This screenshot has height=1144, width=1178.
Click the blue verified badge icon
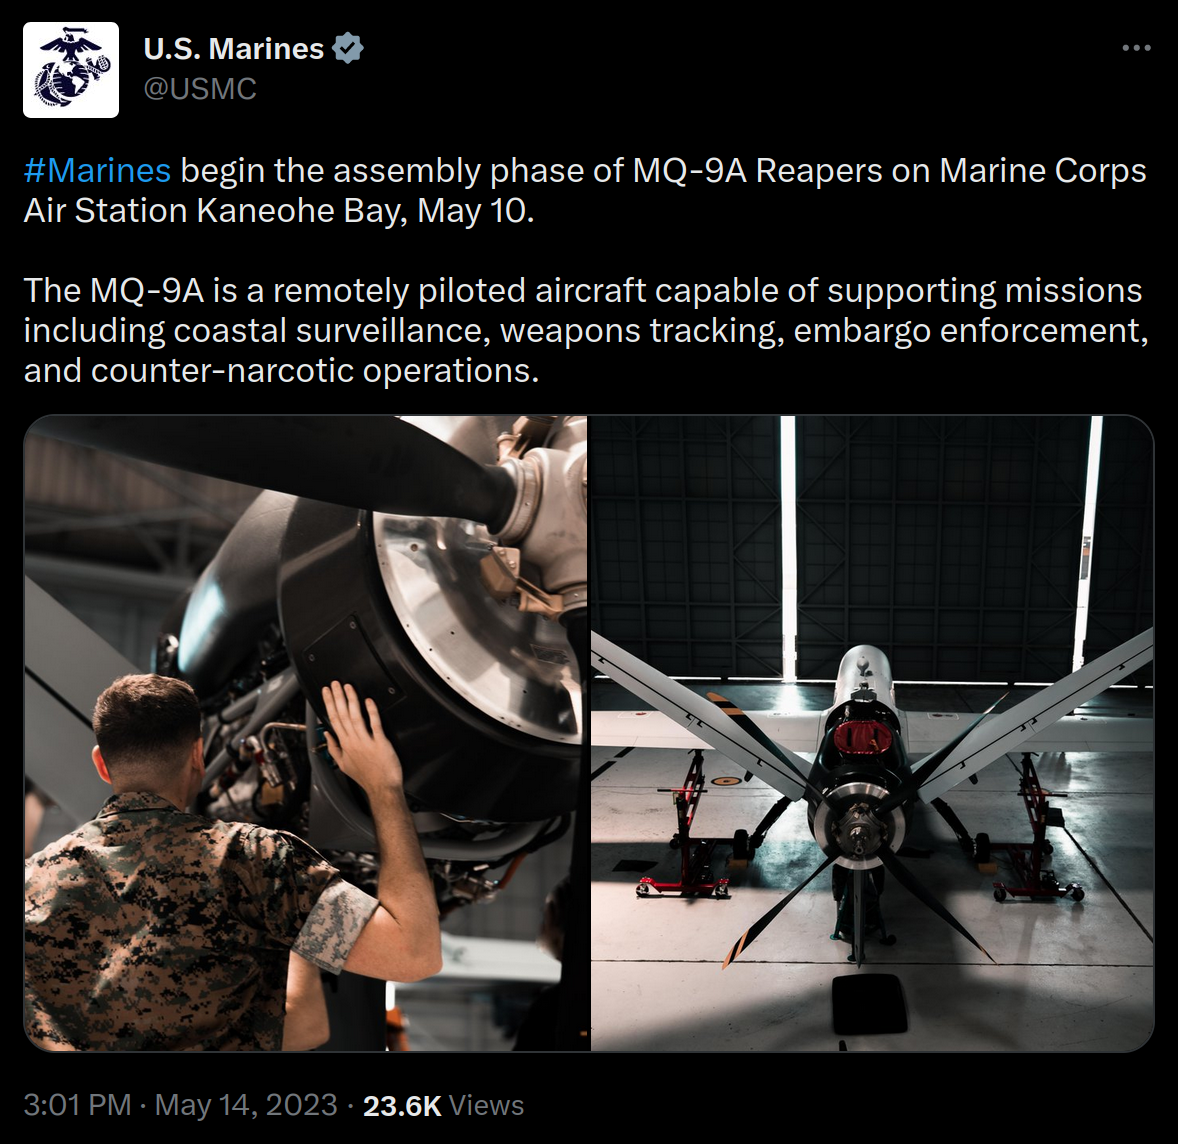[348, 49]
